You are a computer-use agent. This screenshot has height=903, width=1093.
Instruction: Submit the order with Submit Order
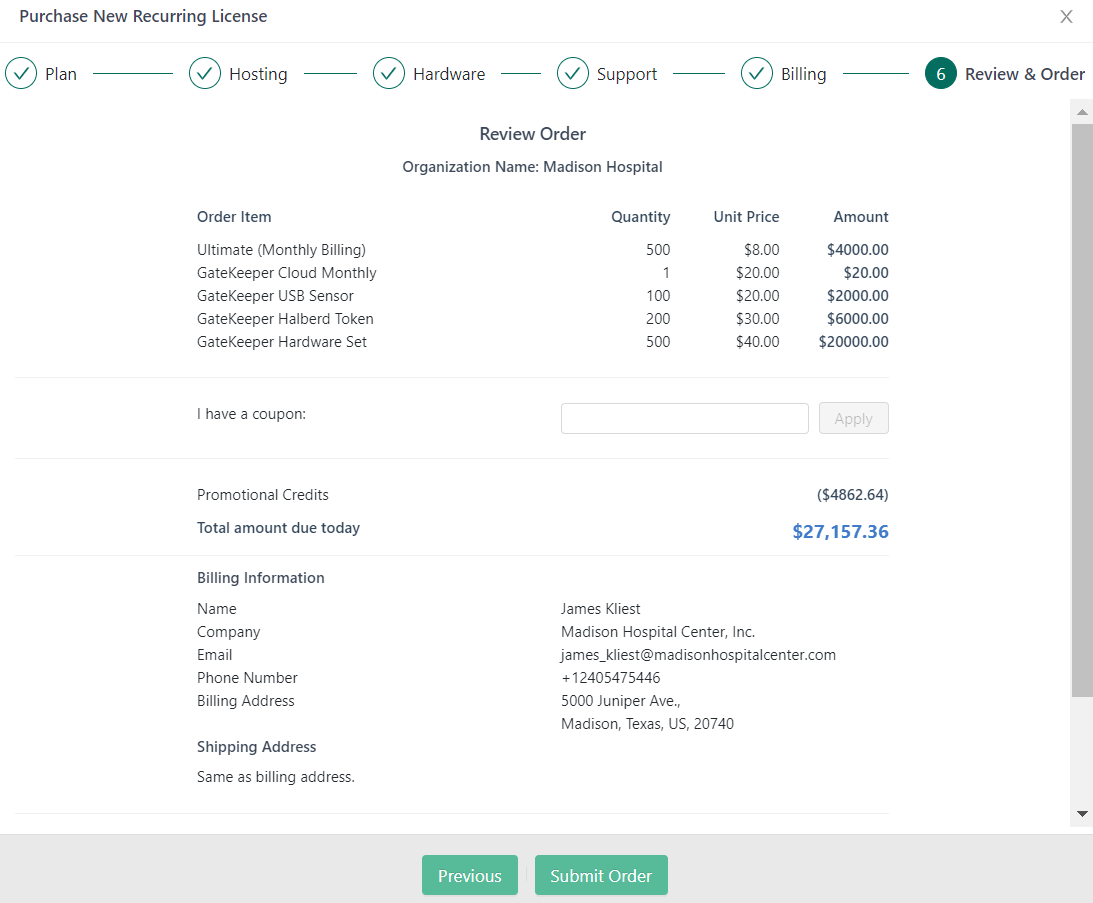[601, 875]
